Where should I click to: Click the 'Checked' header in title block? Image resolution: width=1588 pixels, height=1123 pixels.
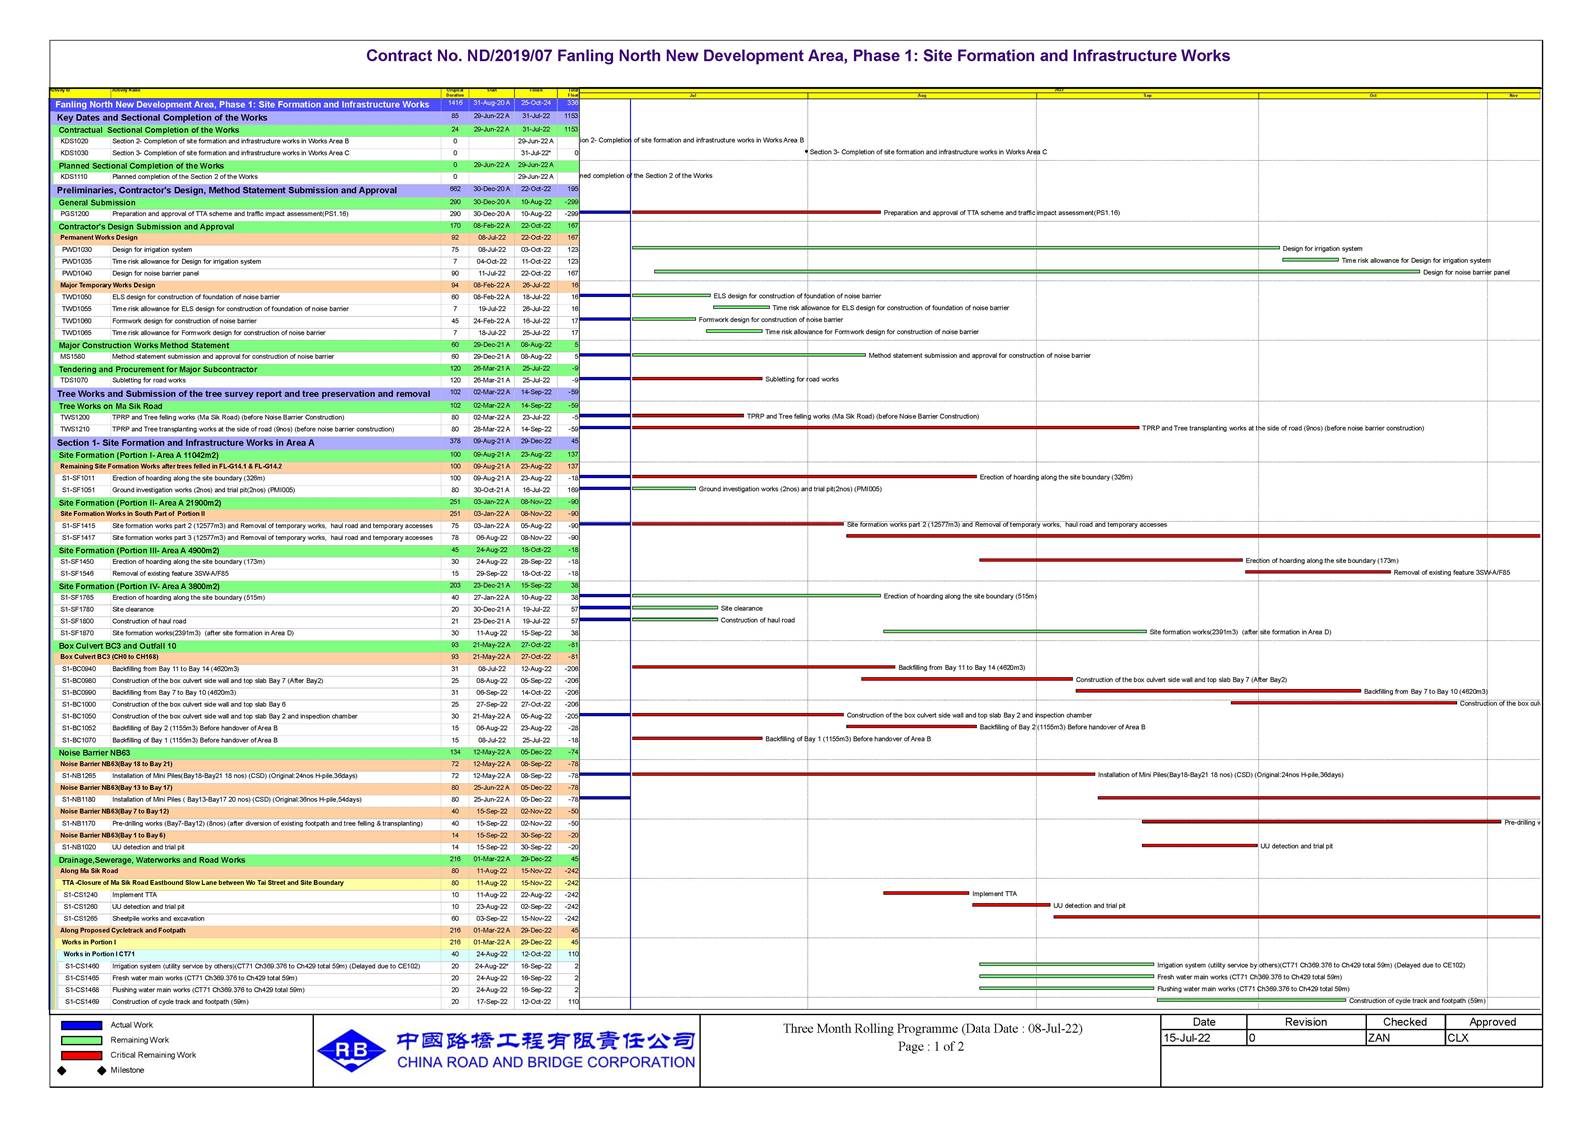tap(1405, 1022)
